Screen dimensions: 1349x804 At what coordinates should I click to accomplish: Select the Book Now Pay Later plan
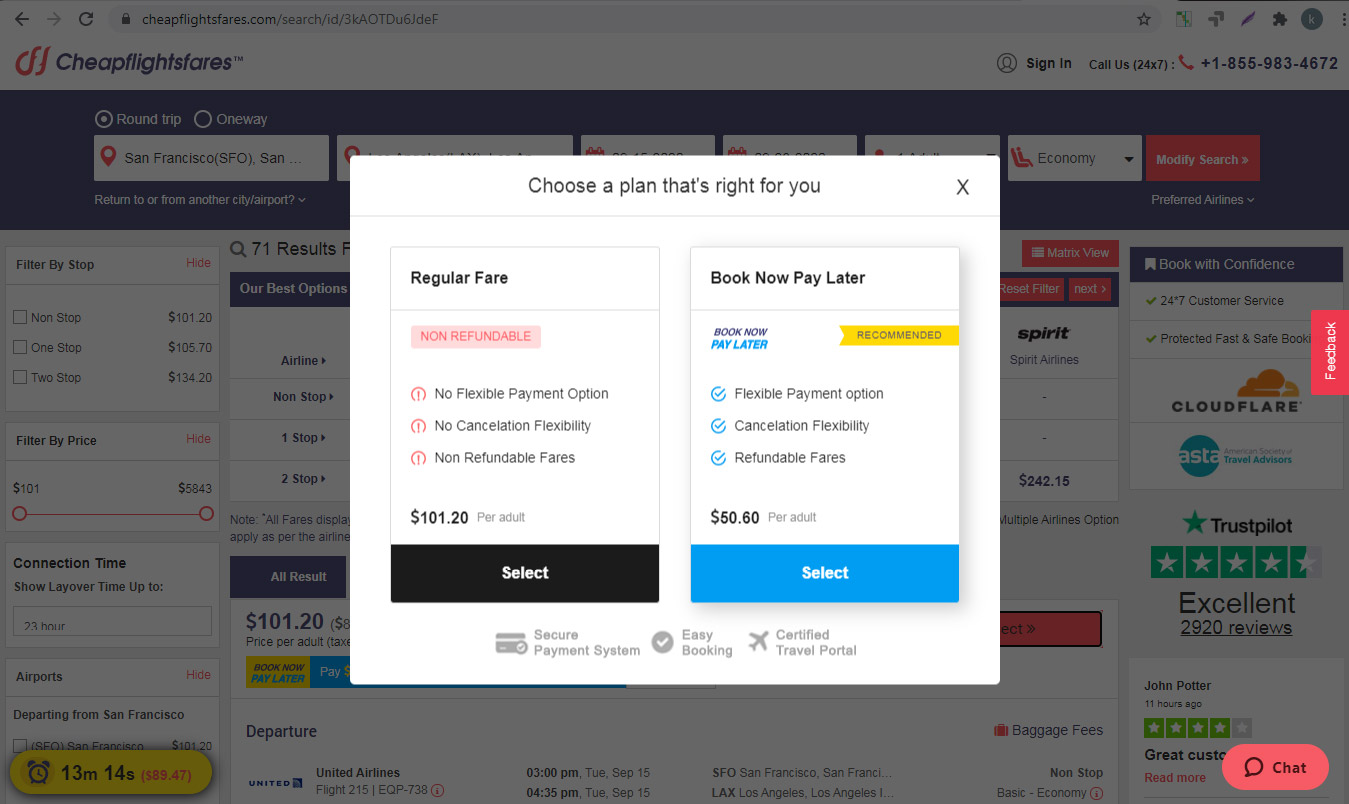pos(825,573)
